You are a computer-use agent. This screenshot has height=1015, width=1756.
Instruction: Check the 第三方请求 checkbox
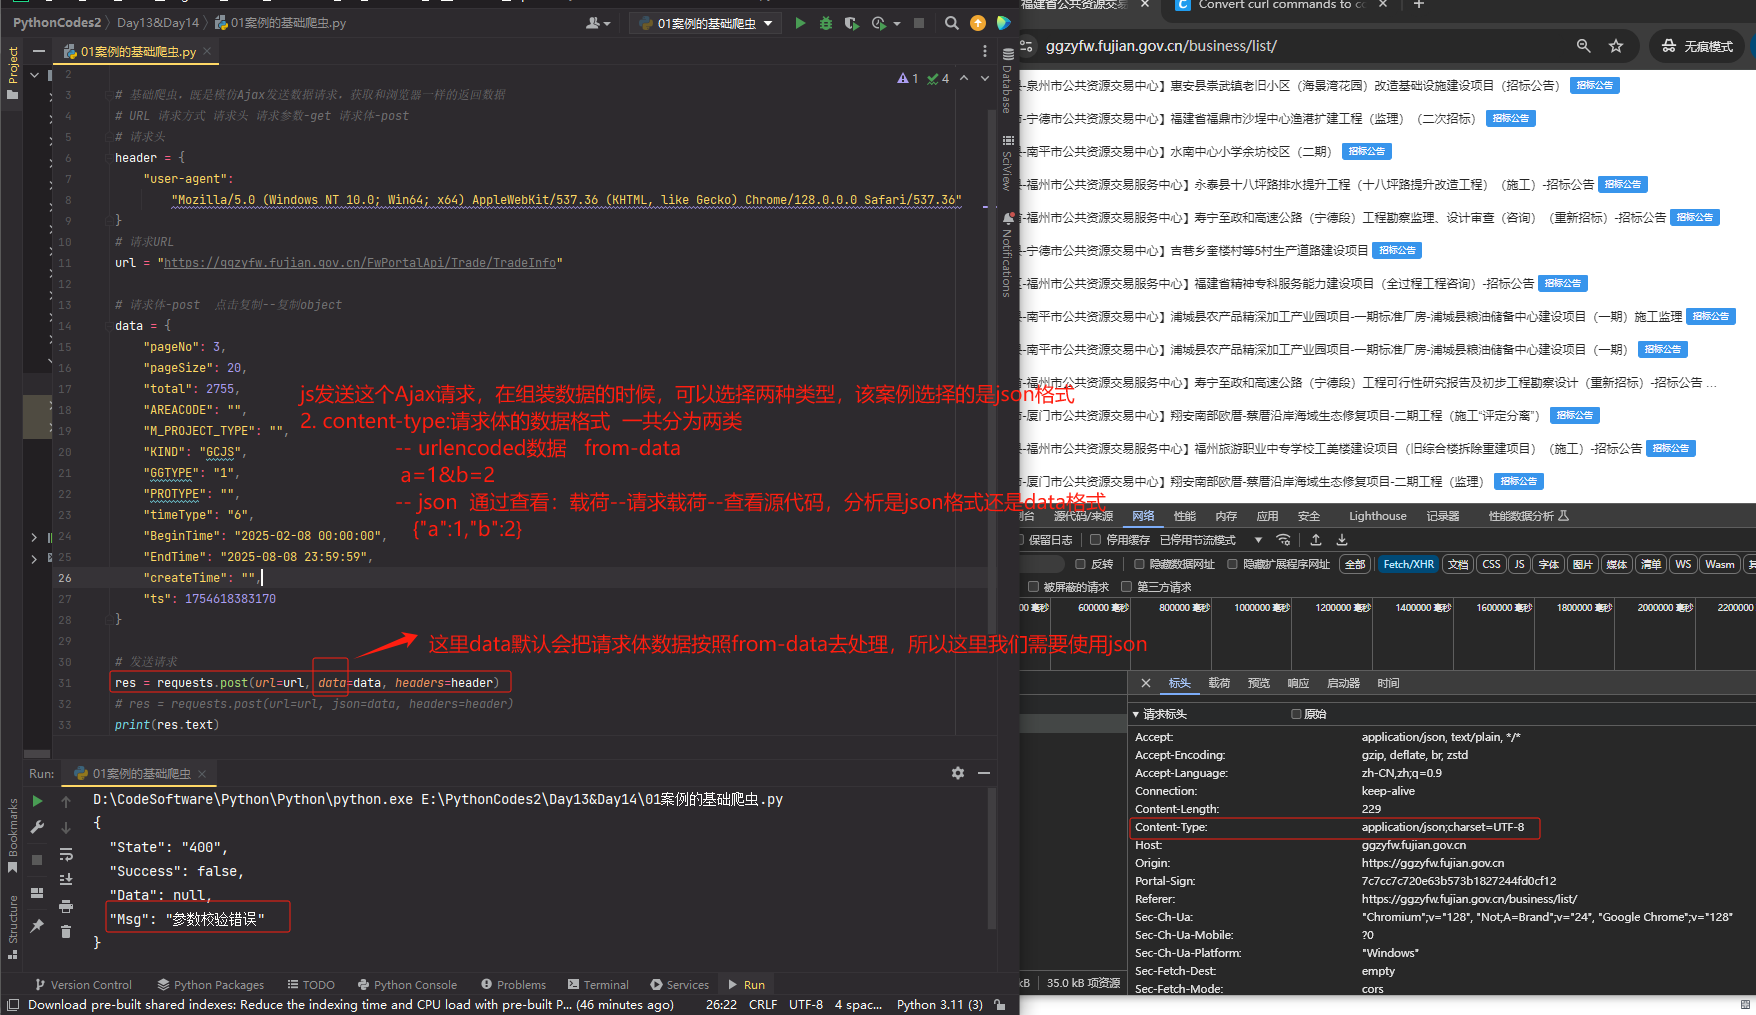click(x=1127, y=587)
